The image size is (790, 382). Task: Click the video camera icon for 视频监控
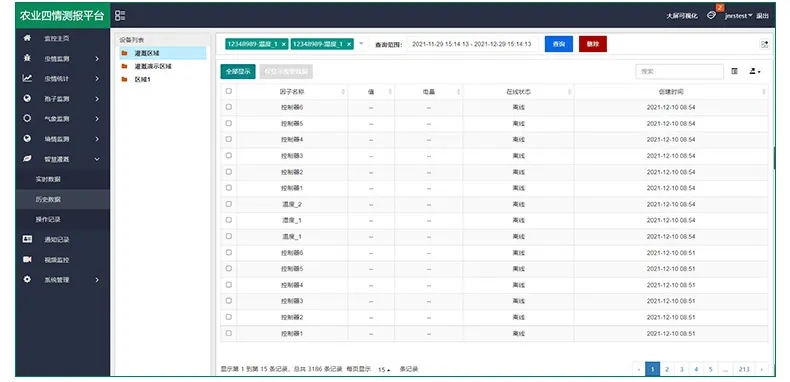(27, 260)
